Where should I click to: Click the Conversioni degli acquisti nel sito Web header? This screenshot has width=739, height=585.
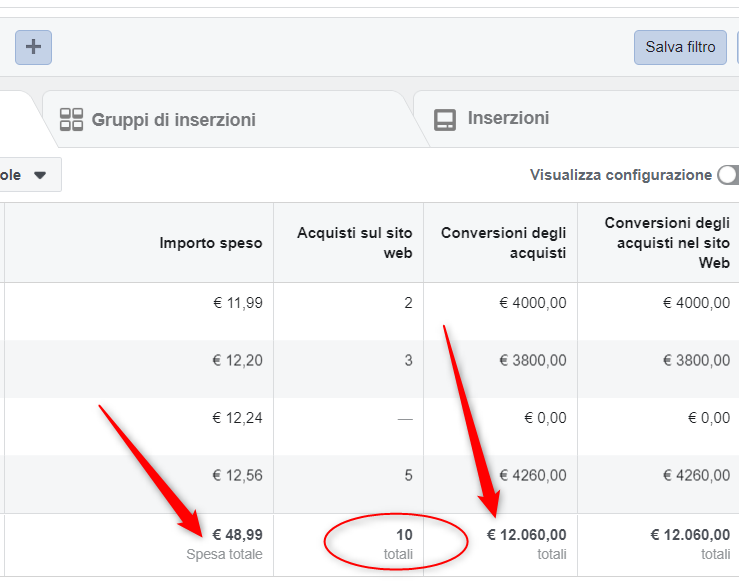click(666, 242)
